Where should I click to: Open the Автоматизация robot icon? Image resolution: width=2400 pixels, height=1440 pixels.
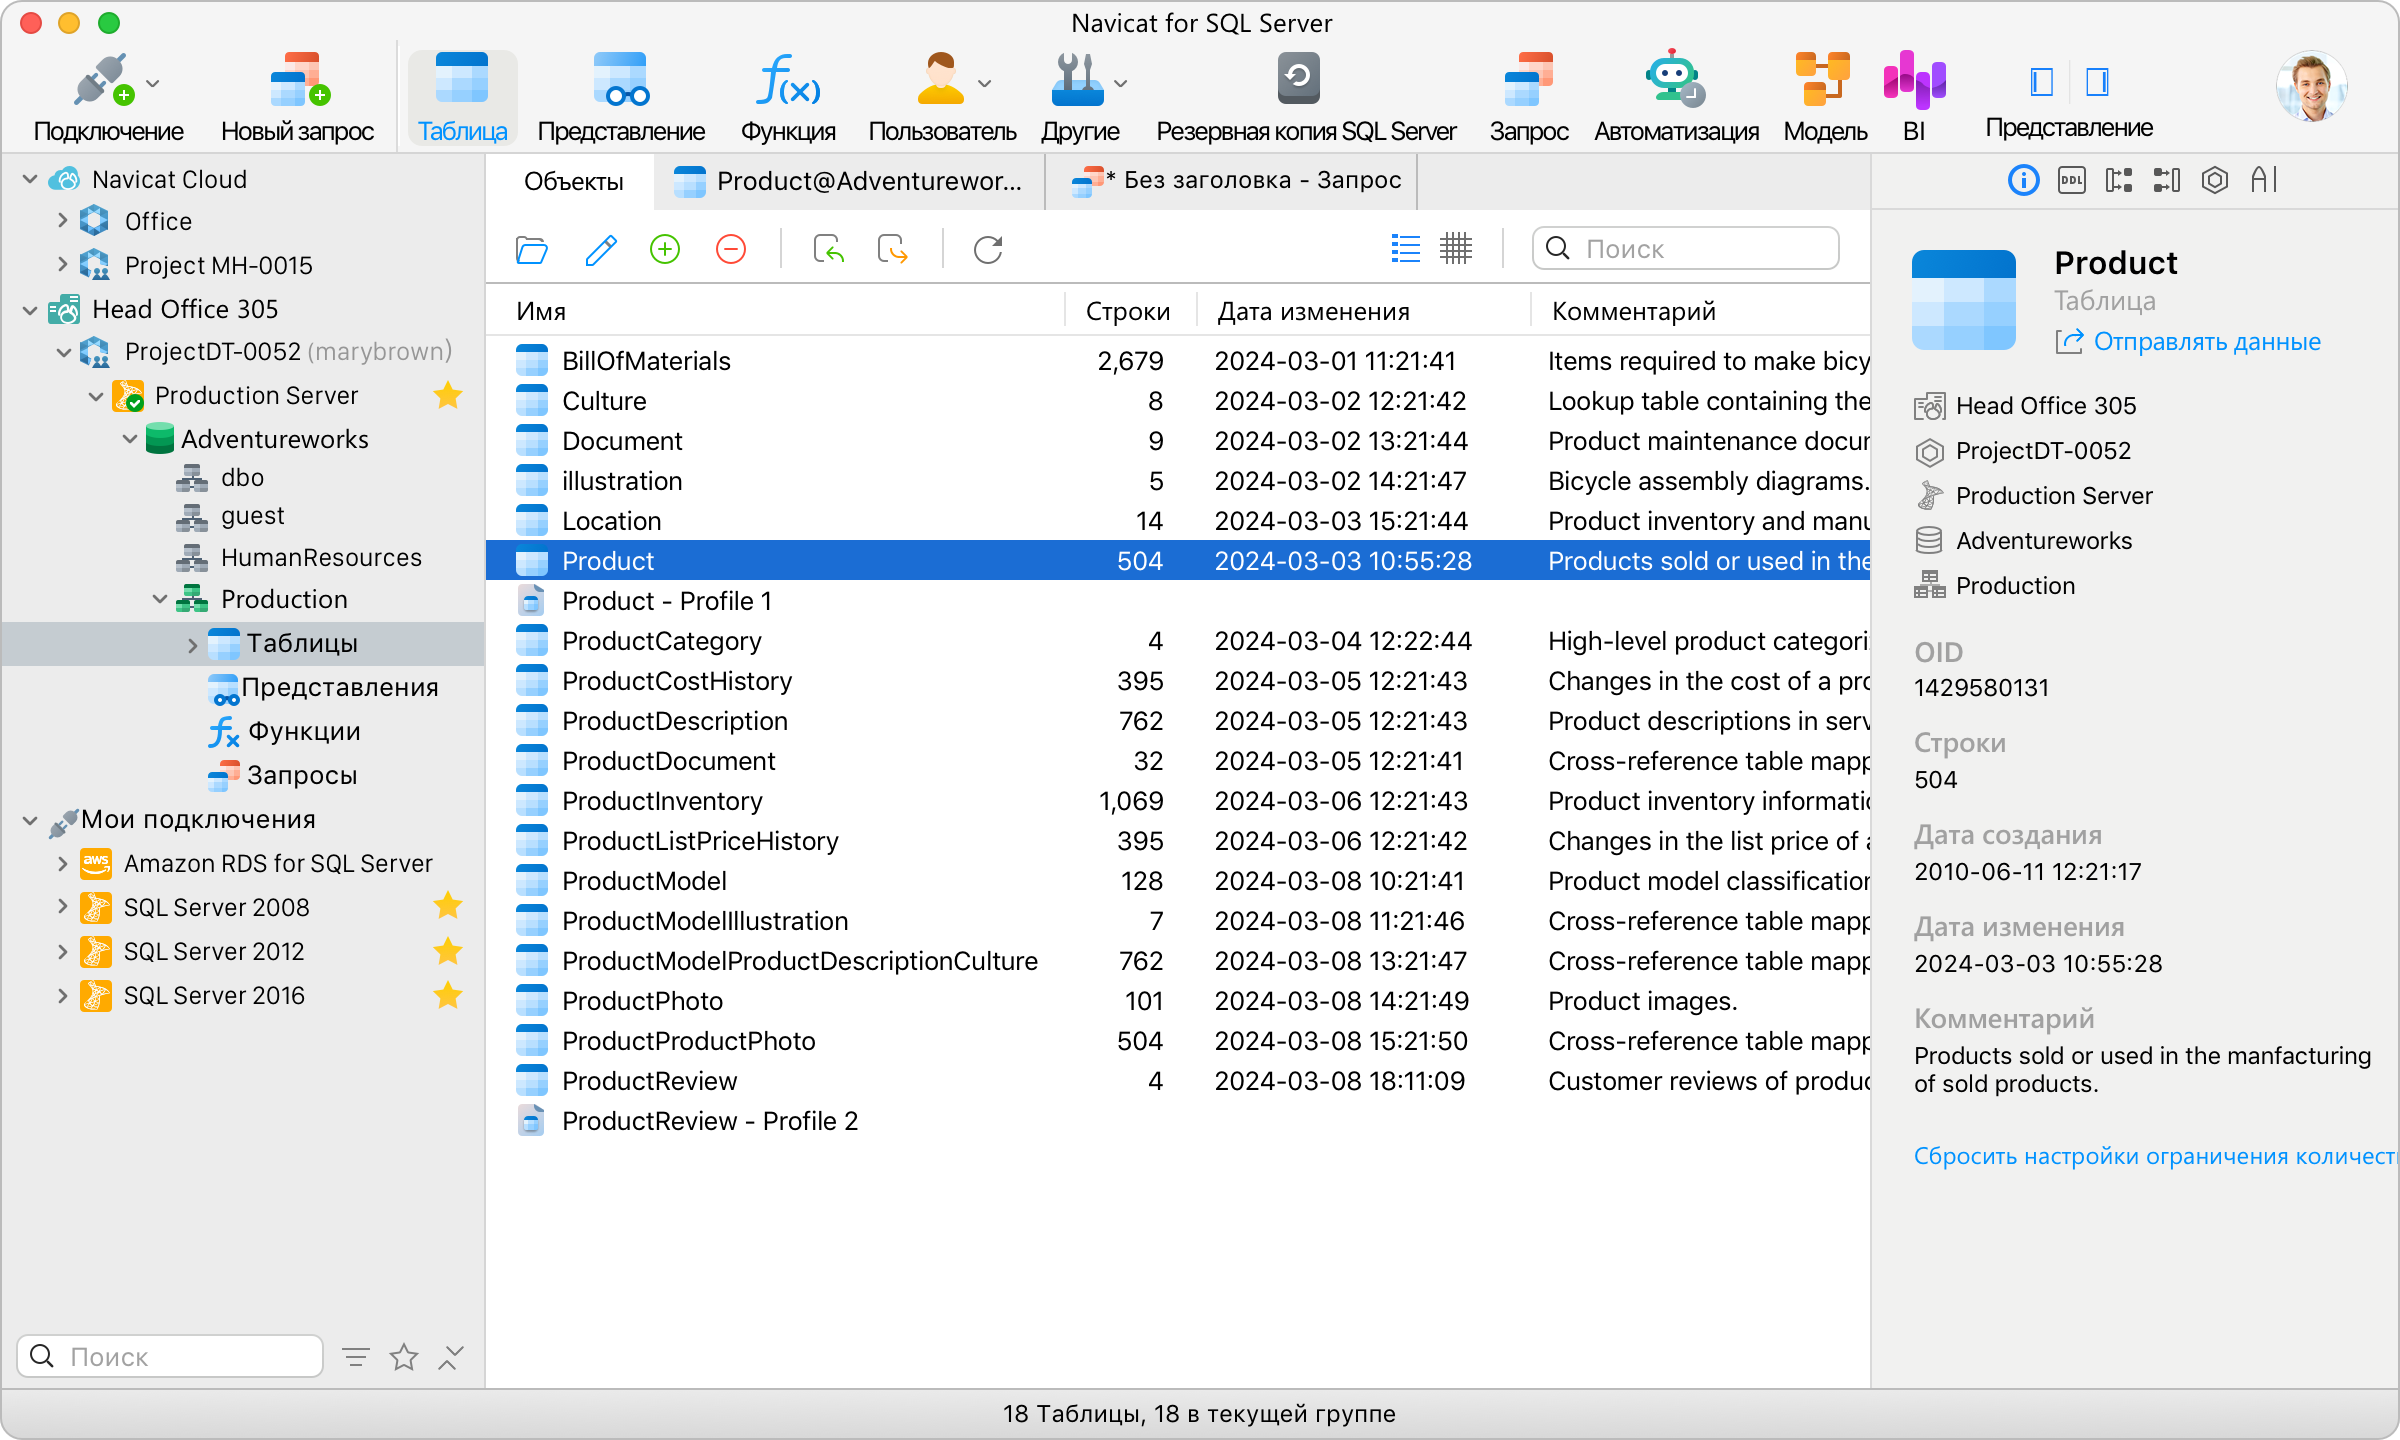point(1674,80)
